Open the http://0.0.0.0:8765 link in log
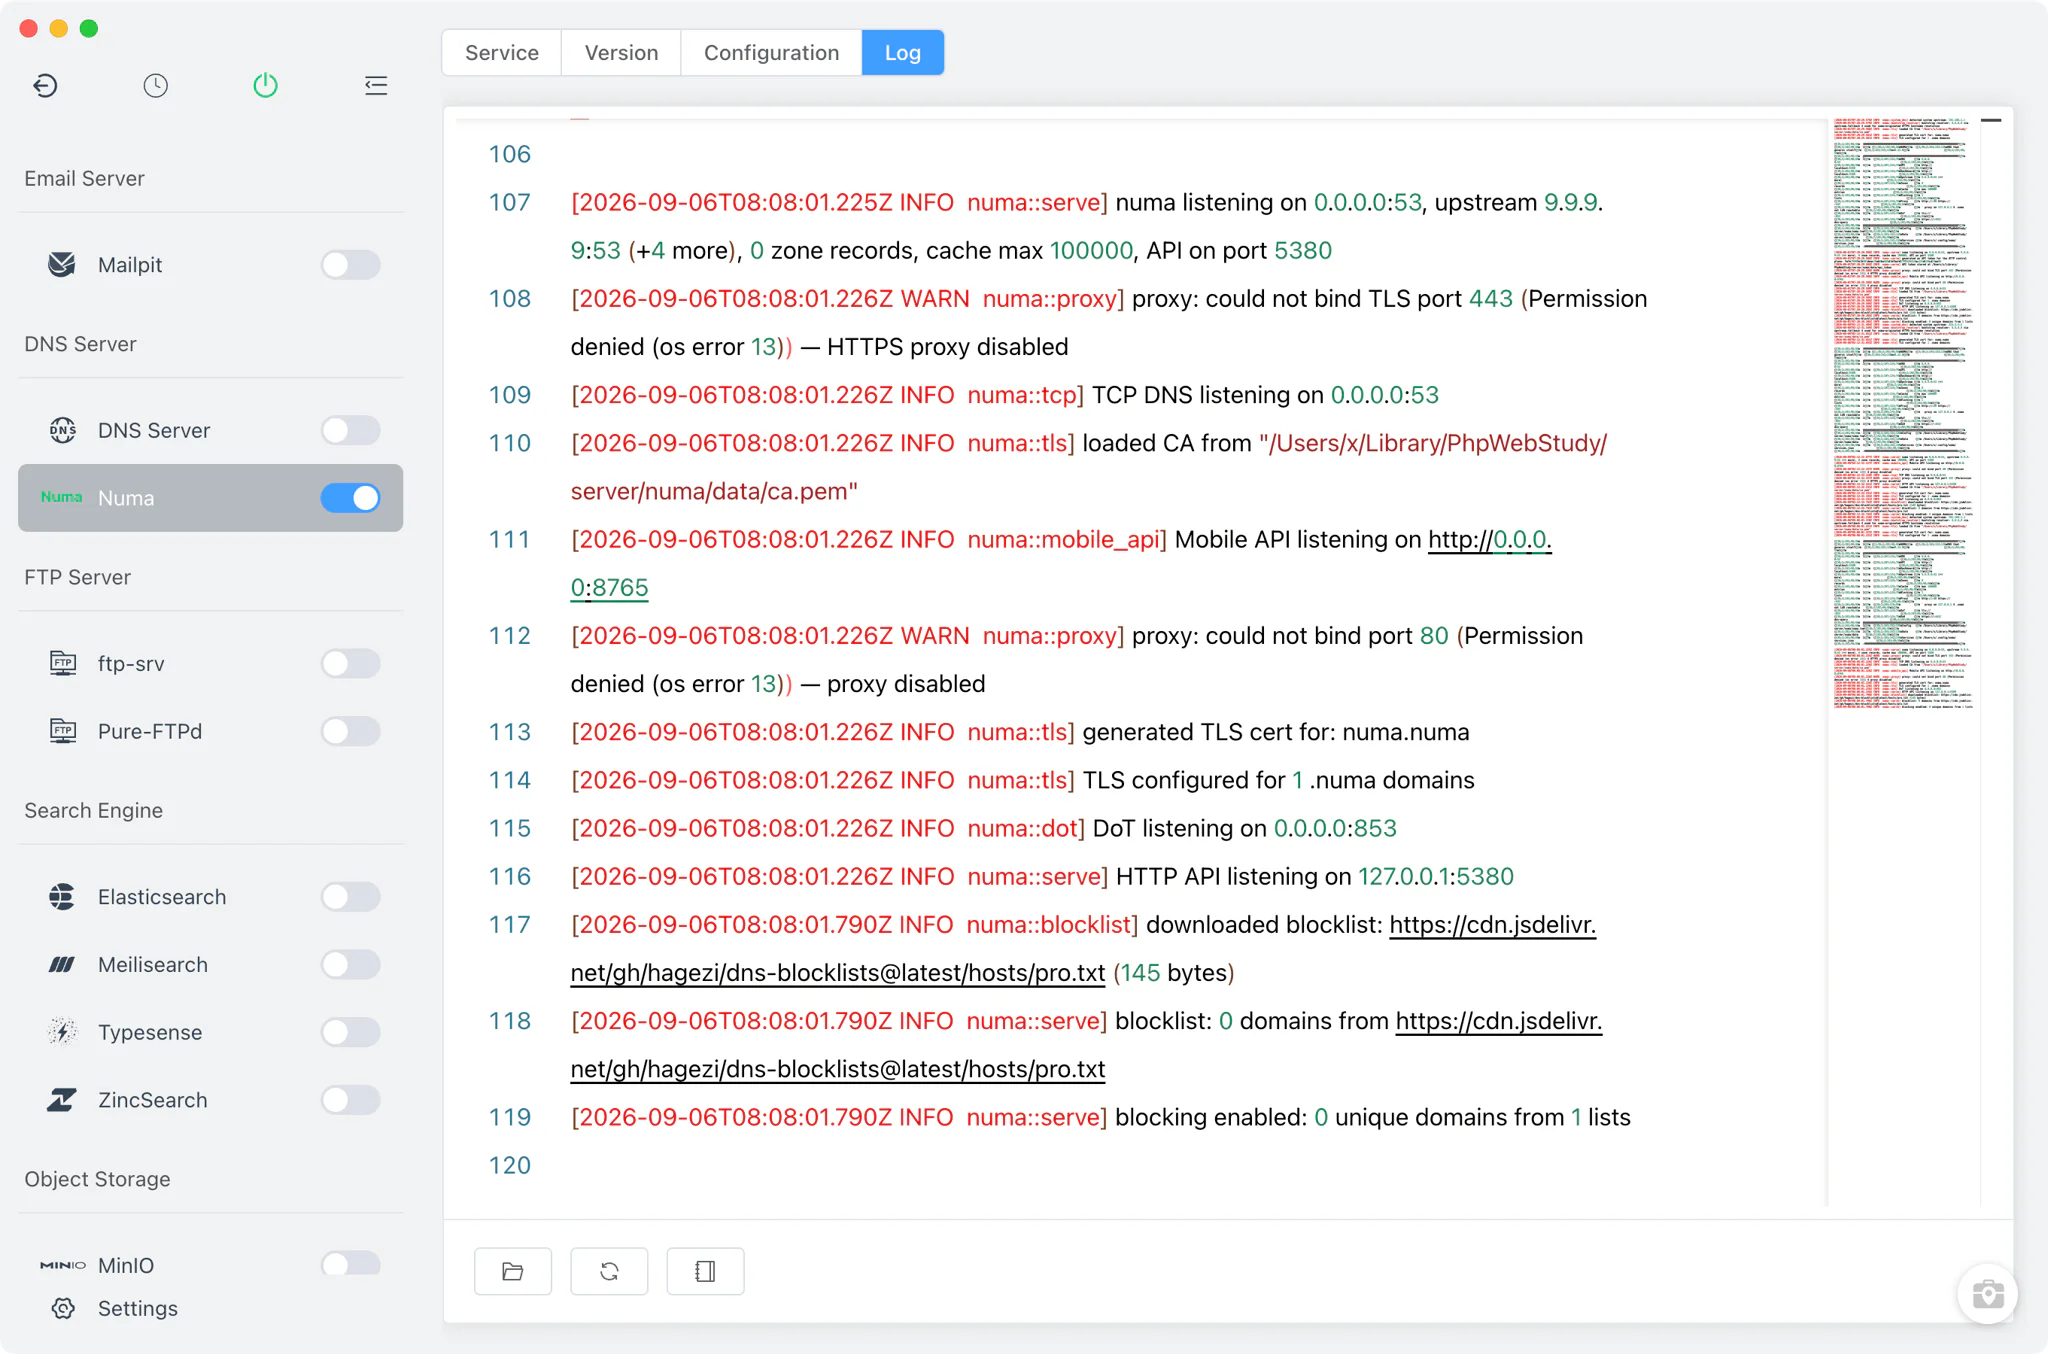 click(1489, 540)
